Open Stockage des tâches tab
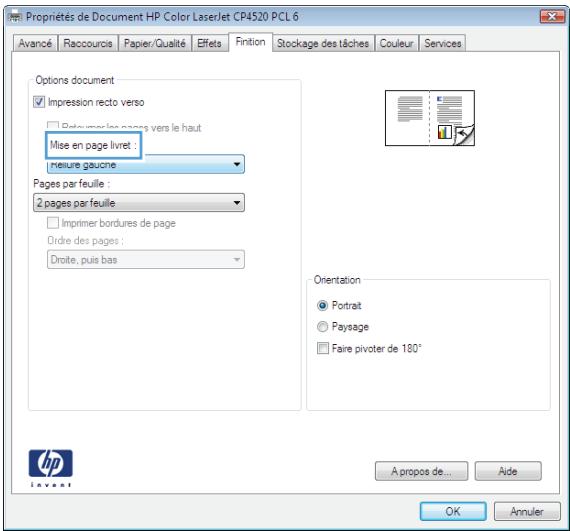The width and height of the screenshot is (570, 531). click(x=323, y=43)
